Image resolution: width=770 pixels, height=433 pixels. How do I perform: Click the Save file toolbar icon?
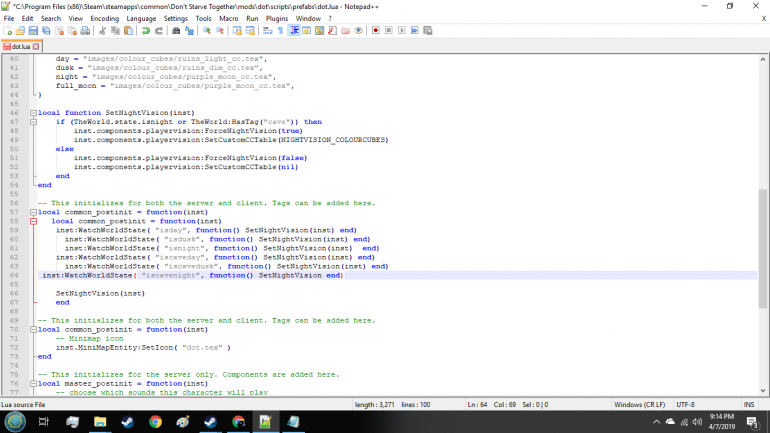(33, 31)
